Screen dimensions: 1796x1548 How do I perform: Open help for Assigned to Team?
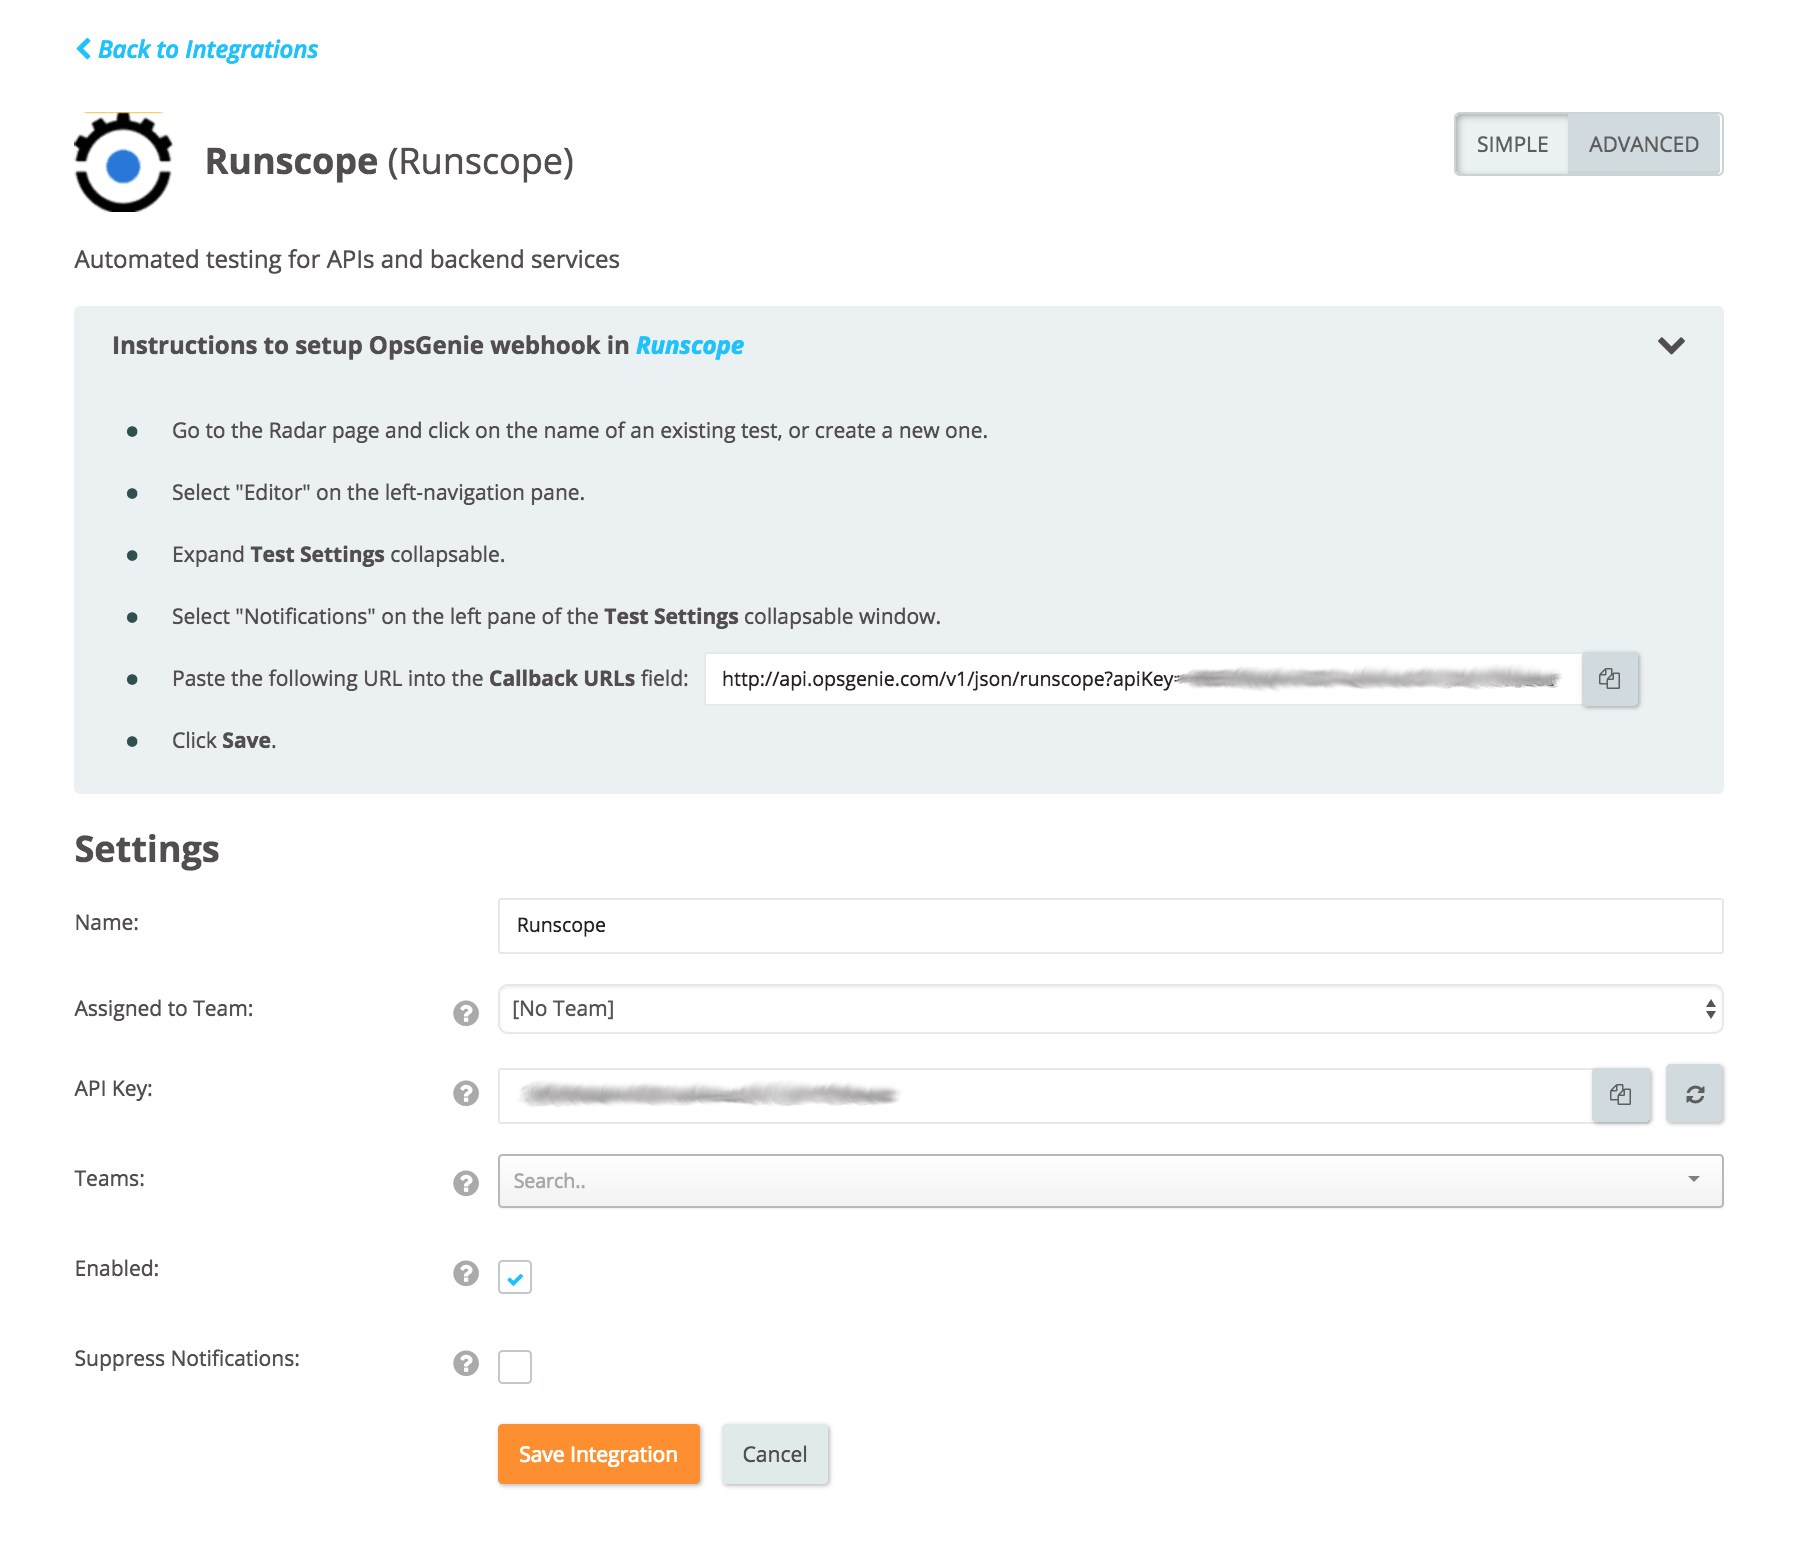(466, 1013)
